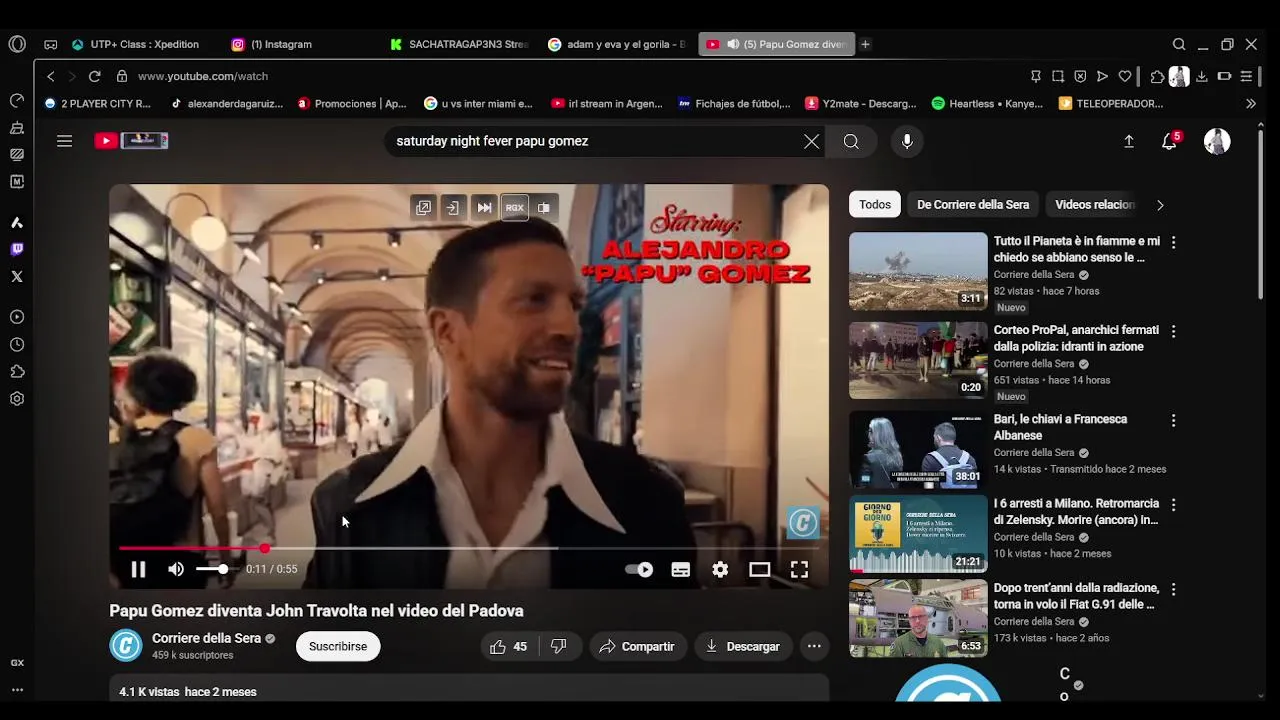
Task: Open YouTube hamburger guide menu
Action: point(64,141)
